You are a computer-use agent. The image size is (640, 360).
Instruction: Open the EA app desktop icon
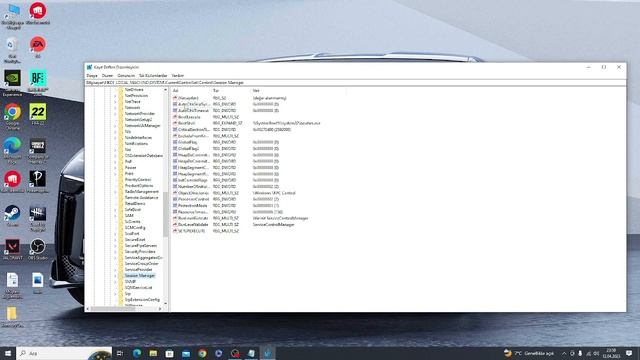coord(38,47)
